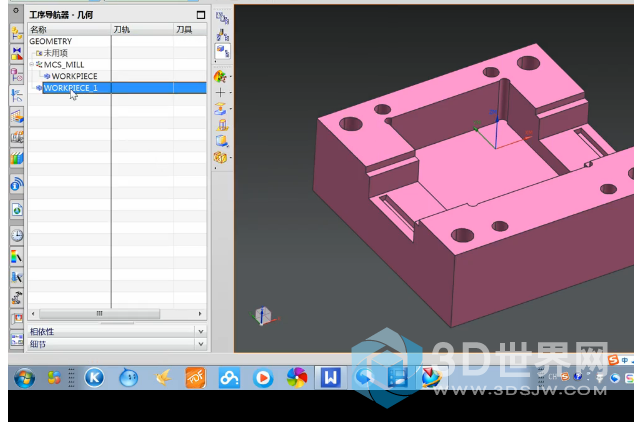
Task: Open the WPS Writer W taskbar icon
Action: [330, 378]
